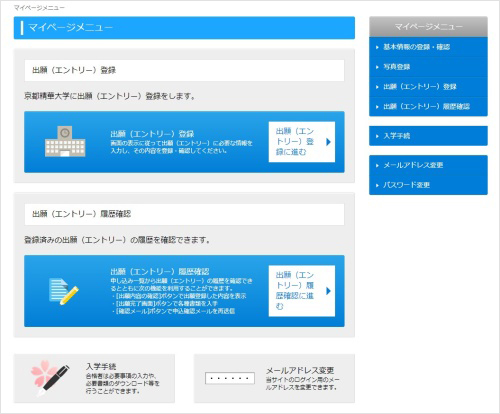Click the 出願（エントリー）履歴確認に進む button
The height and width of the screenshot is (414, 500).
click(x=302, y=291)
